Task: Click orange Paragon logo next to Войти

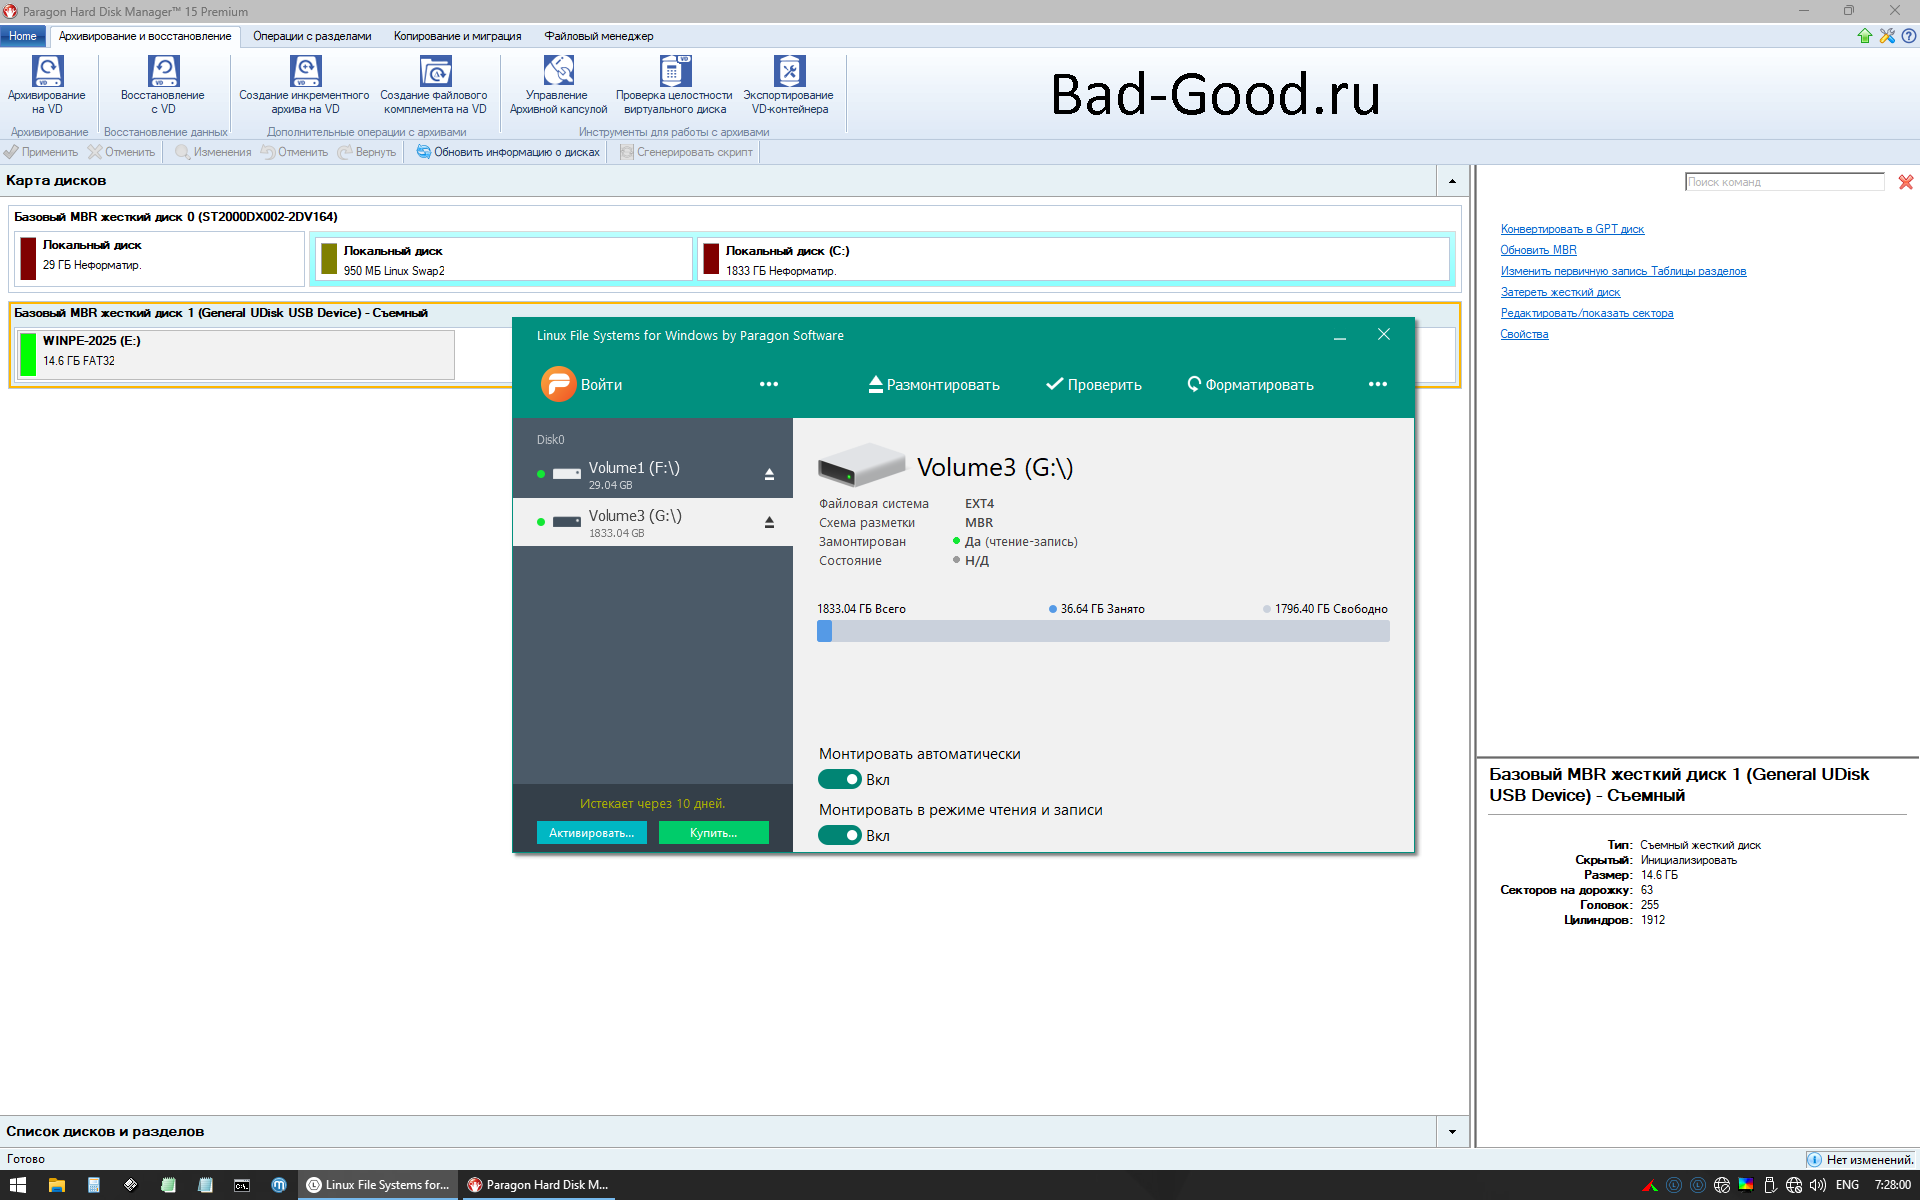Action: (x=558, y=384)
